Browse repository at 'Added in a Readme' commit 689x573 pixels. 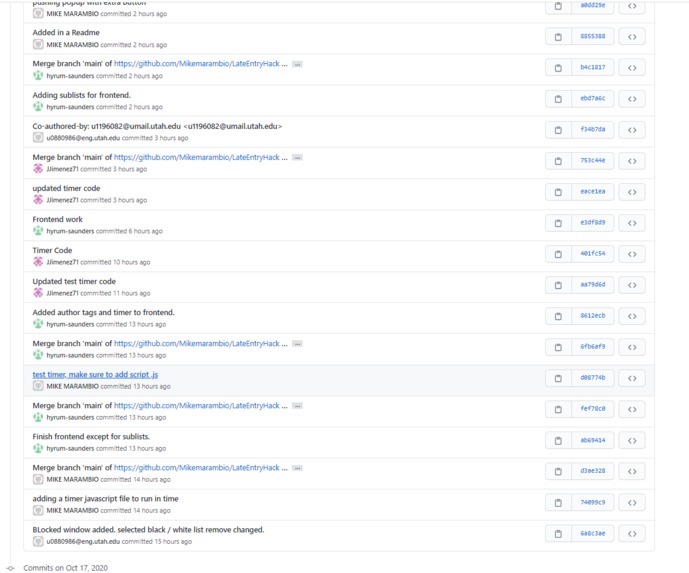[632, 37]
